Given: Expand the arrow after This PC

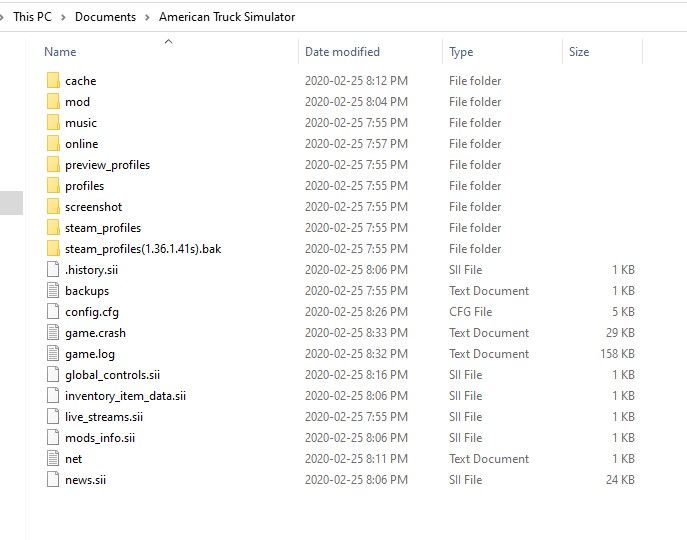Looking at the screenshot, I should [x=63, y=18].
